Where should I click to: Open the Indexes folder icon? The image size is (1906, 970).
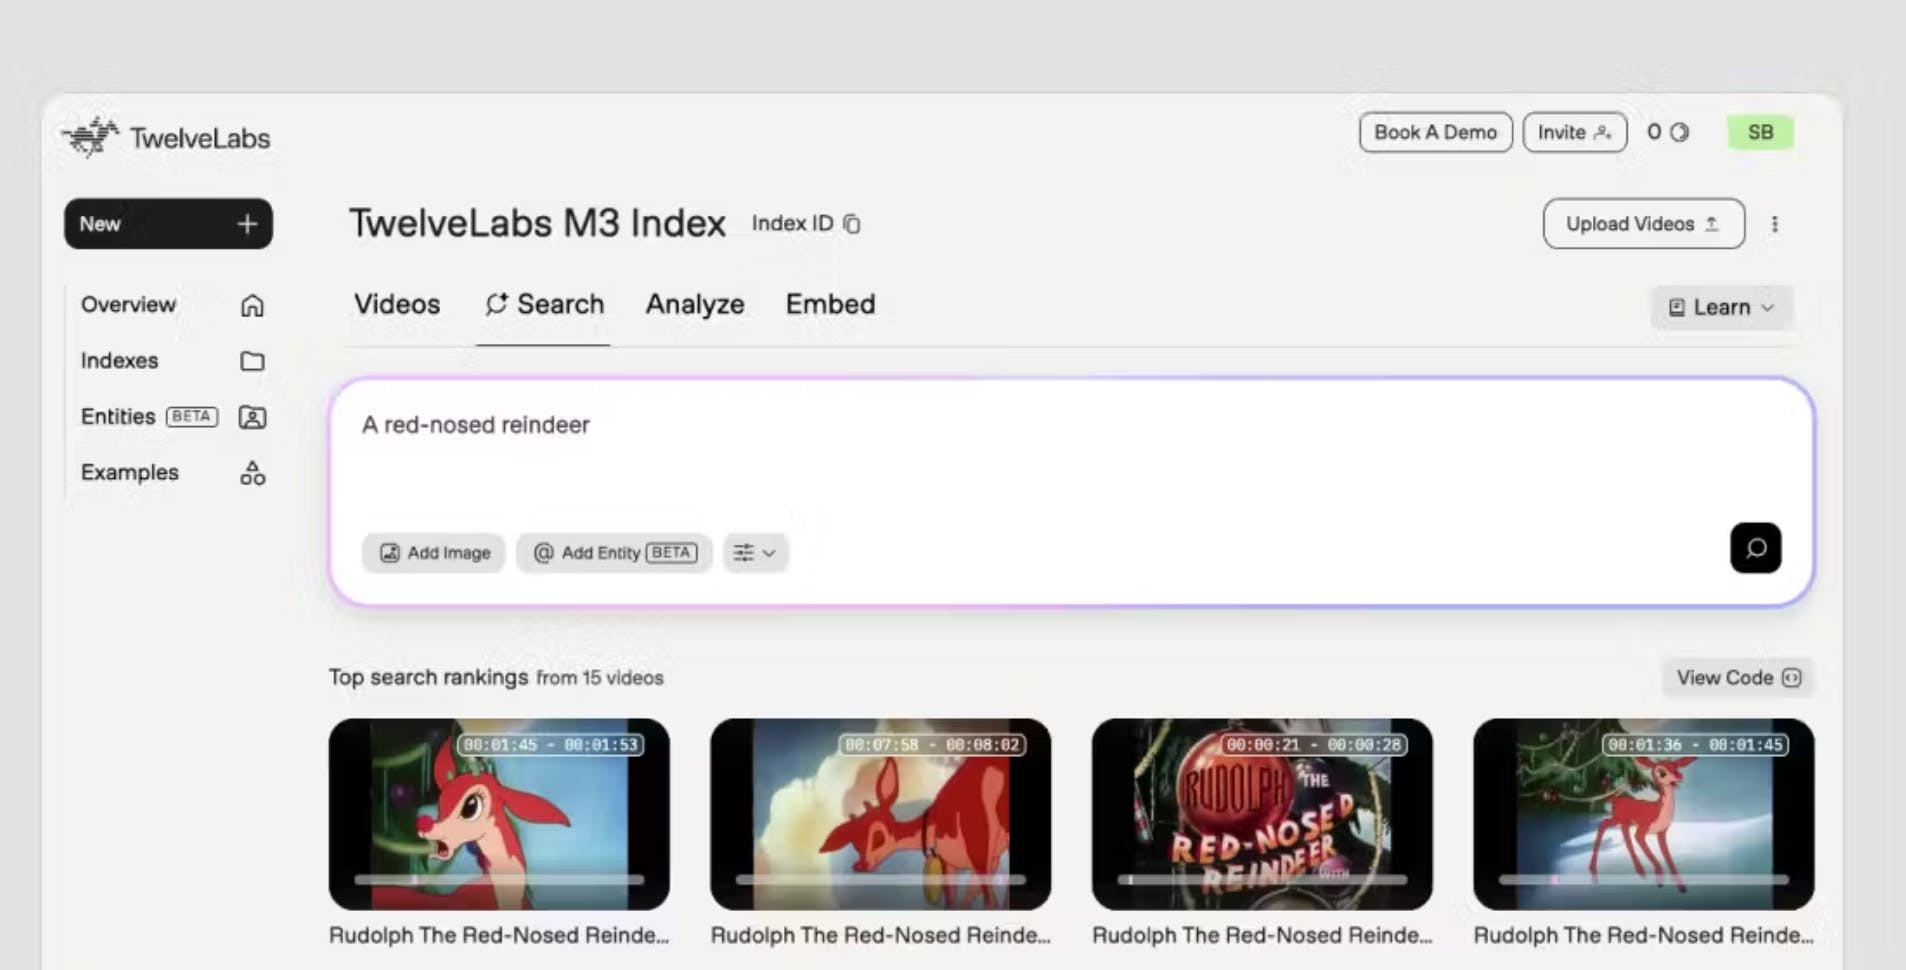click(252, 361)
